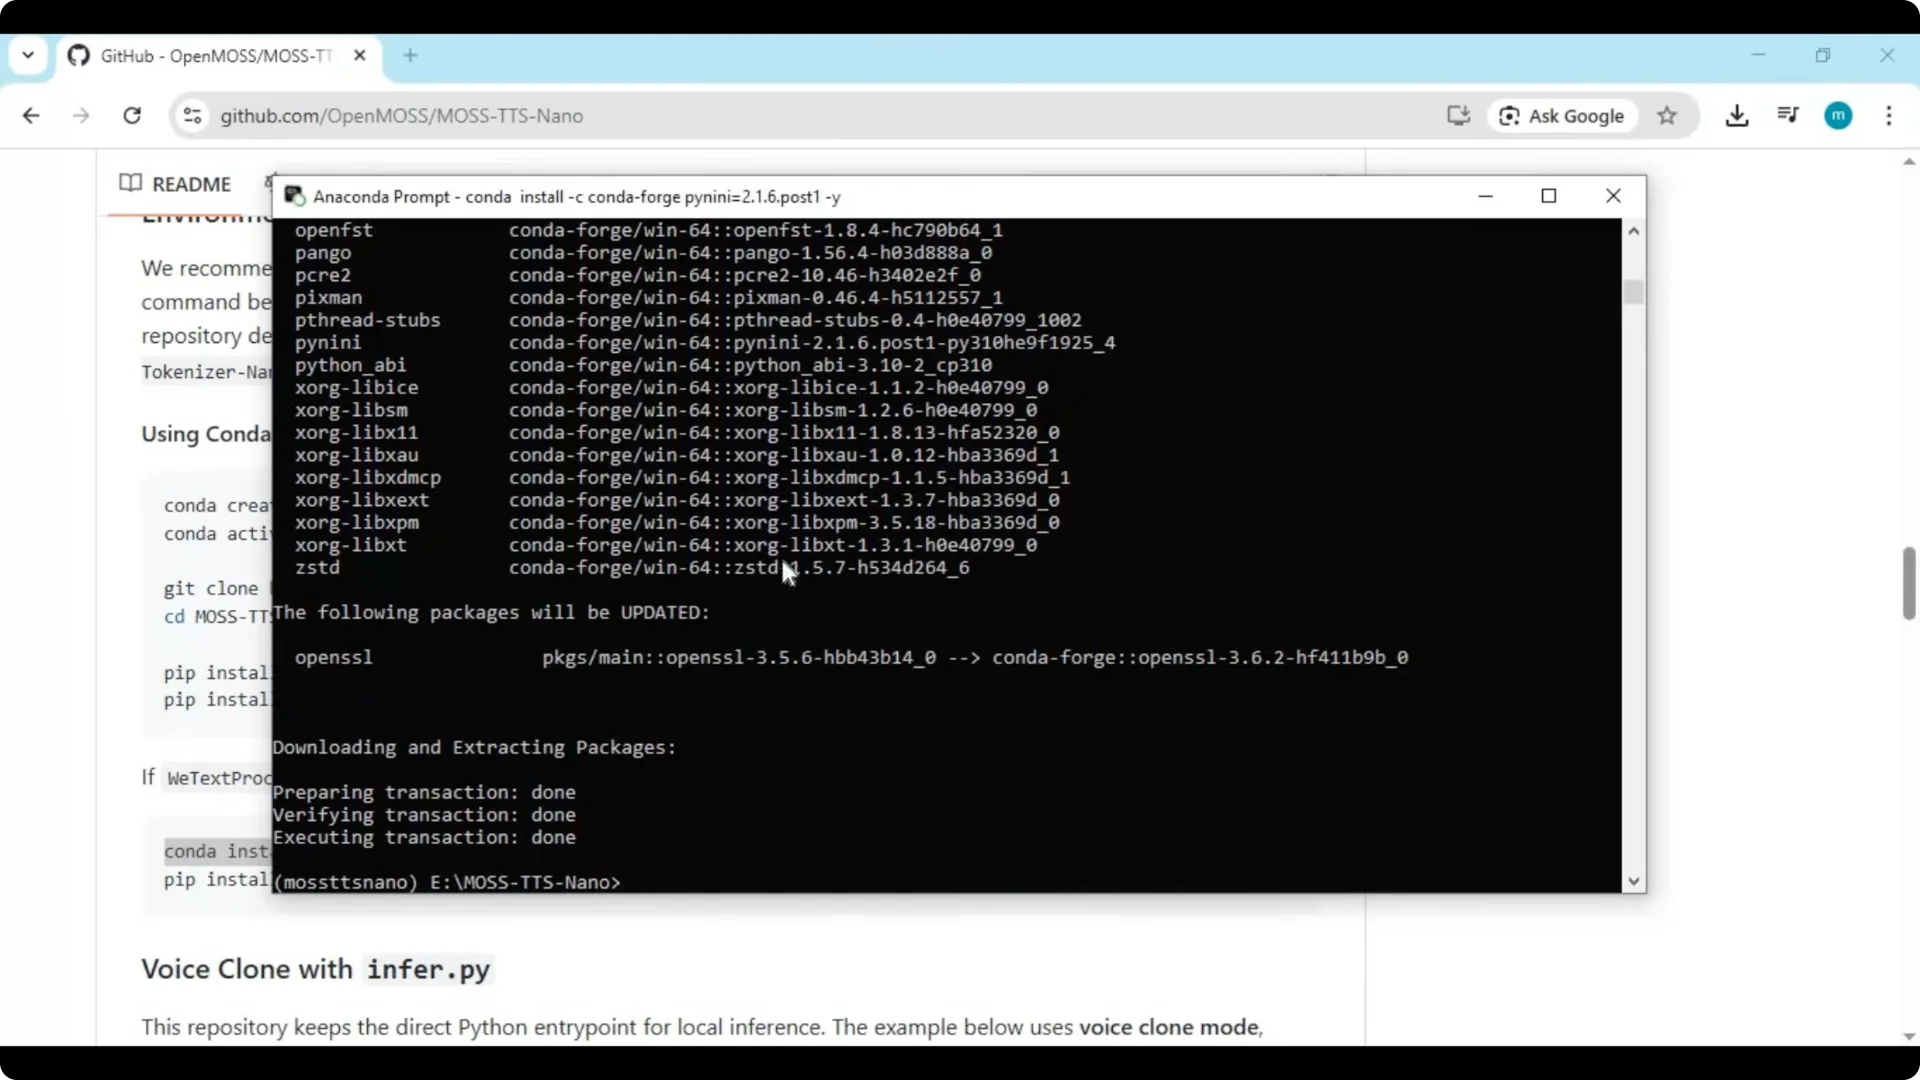Select the GitHub OpenMOSS/MOSS-TTS tab
Image resolution: width=1920 pixels, height=1080 pixels.
(215, 56)
